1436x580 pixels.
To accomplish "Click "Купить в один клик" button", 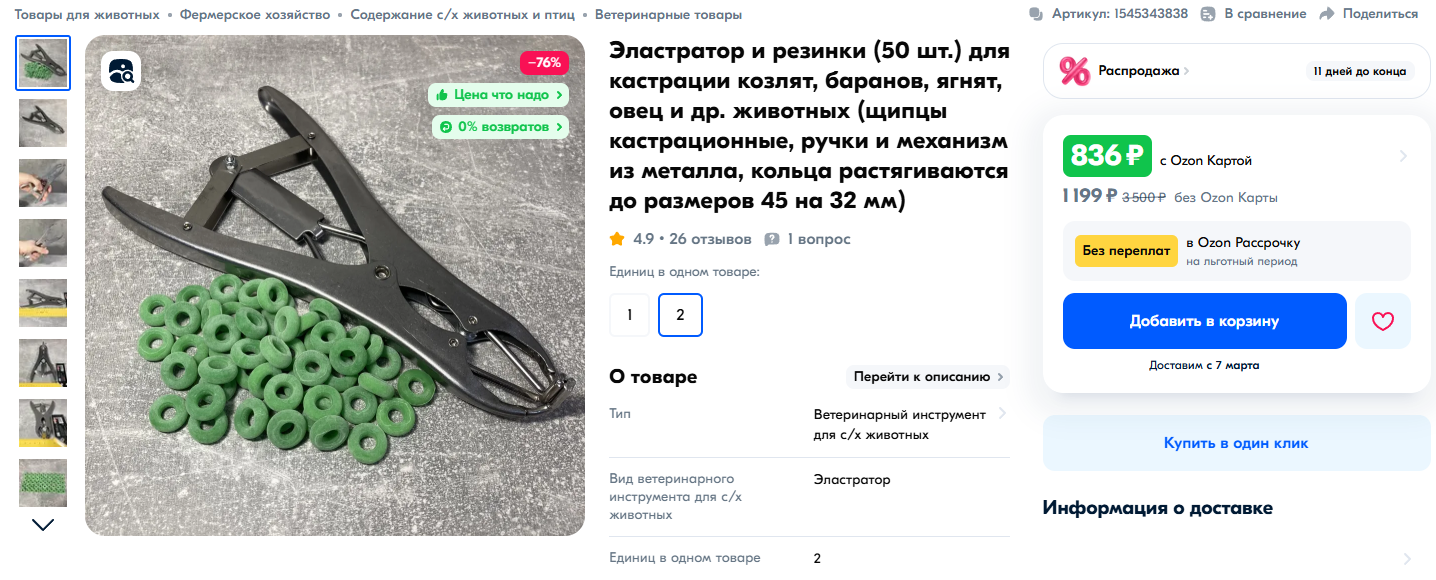I will 1236,443.
